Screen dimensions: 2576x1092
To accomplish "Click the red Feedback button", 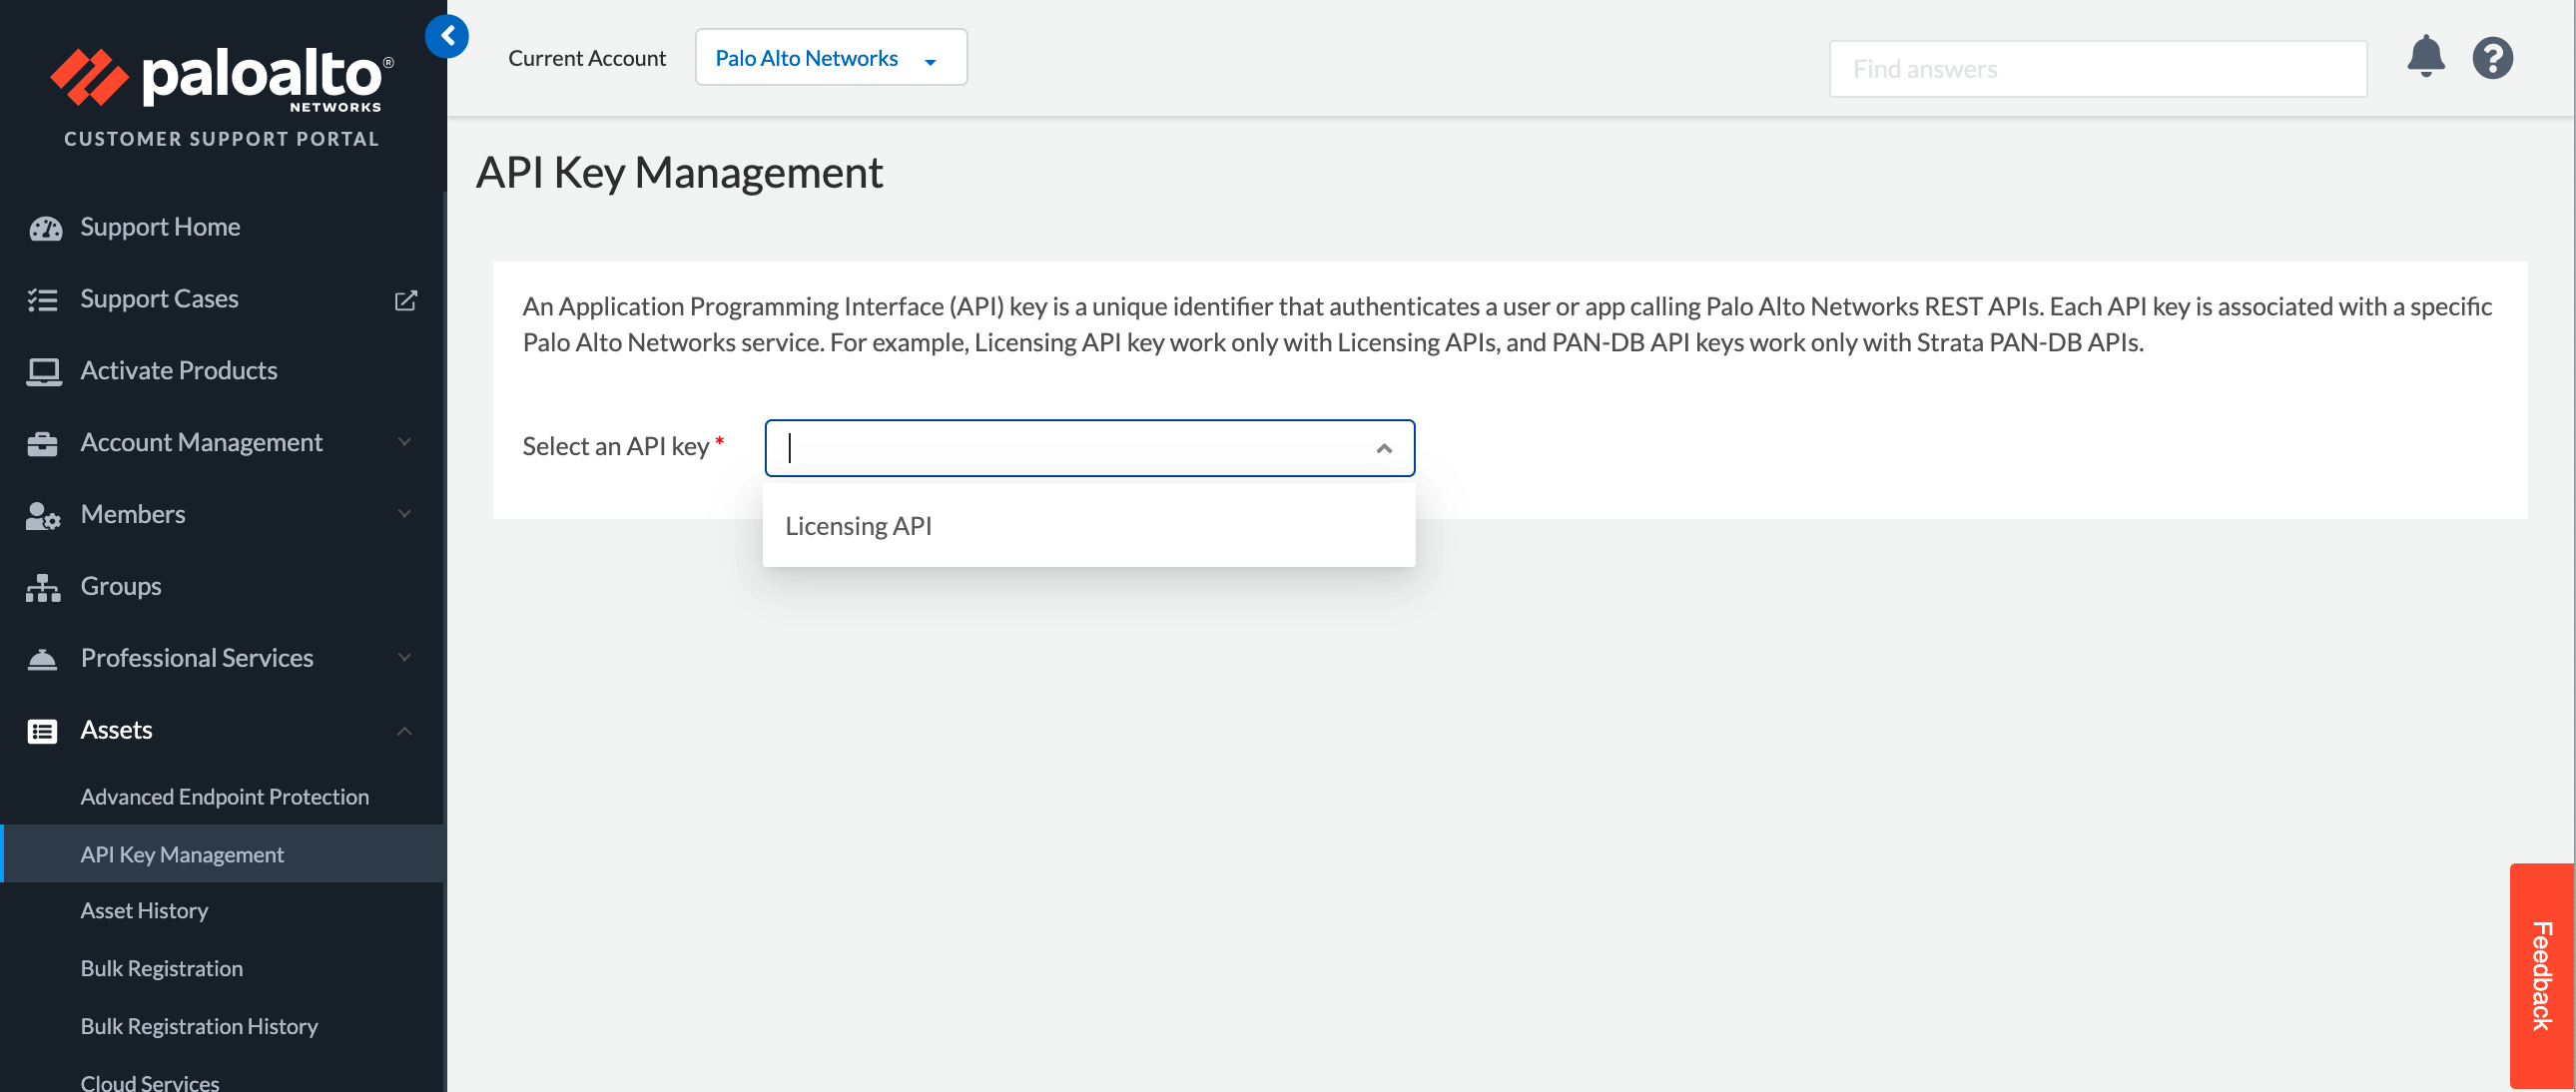I will click(x=2541, y=975).
